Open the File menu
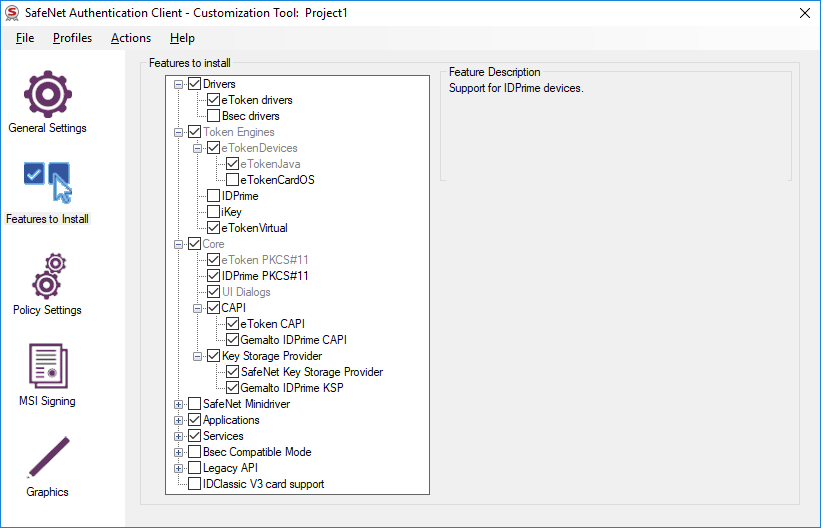823x530 pixels. [25, 38]
